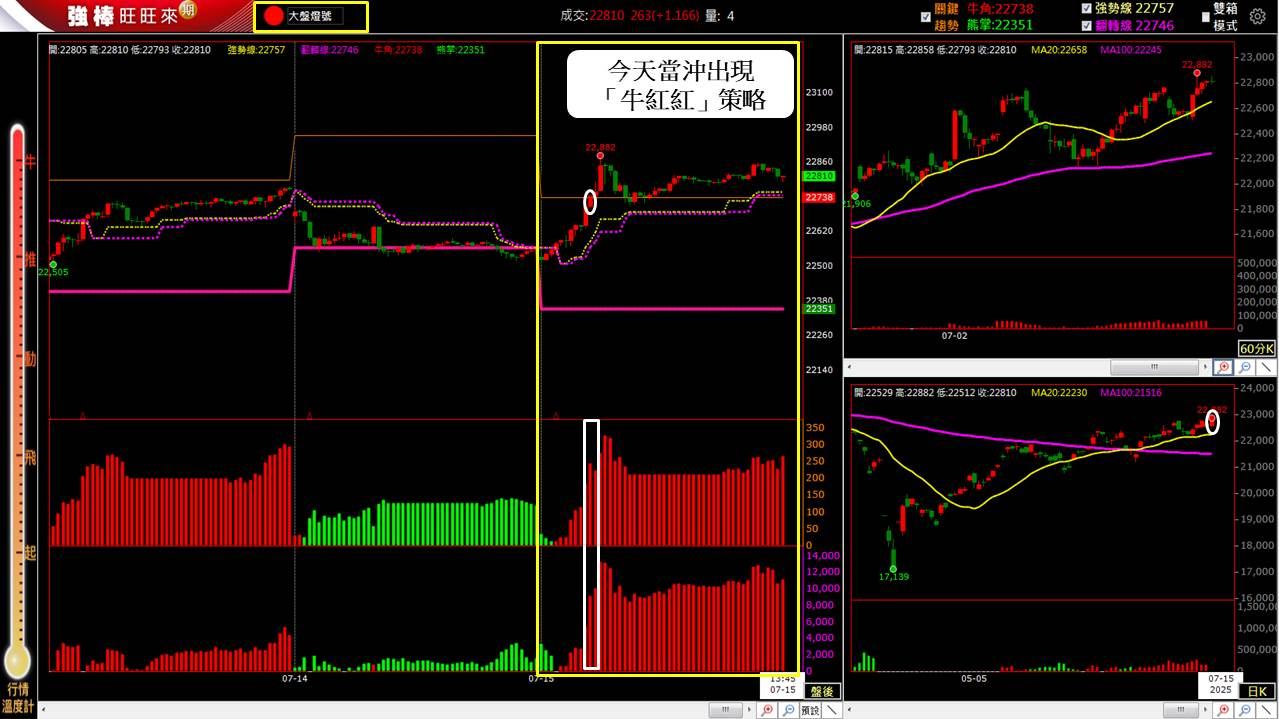The width and height of the screenshot is (1279, 719).
Task: Click the 日K chart's scrollbar thumb
Action: coord(1182,710)
